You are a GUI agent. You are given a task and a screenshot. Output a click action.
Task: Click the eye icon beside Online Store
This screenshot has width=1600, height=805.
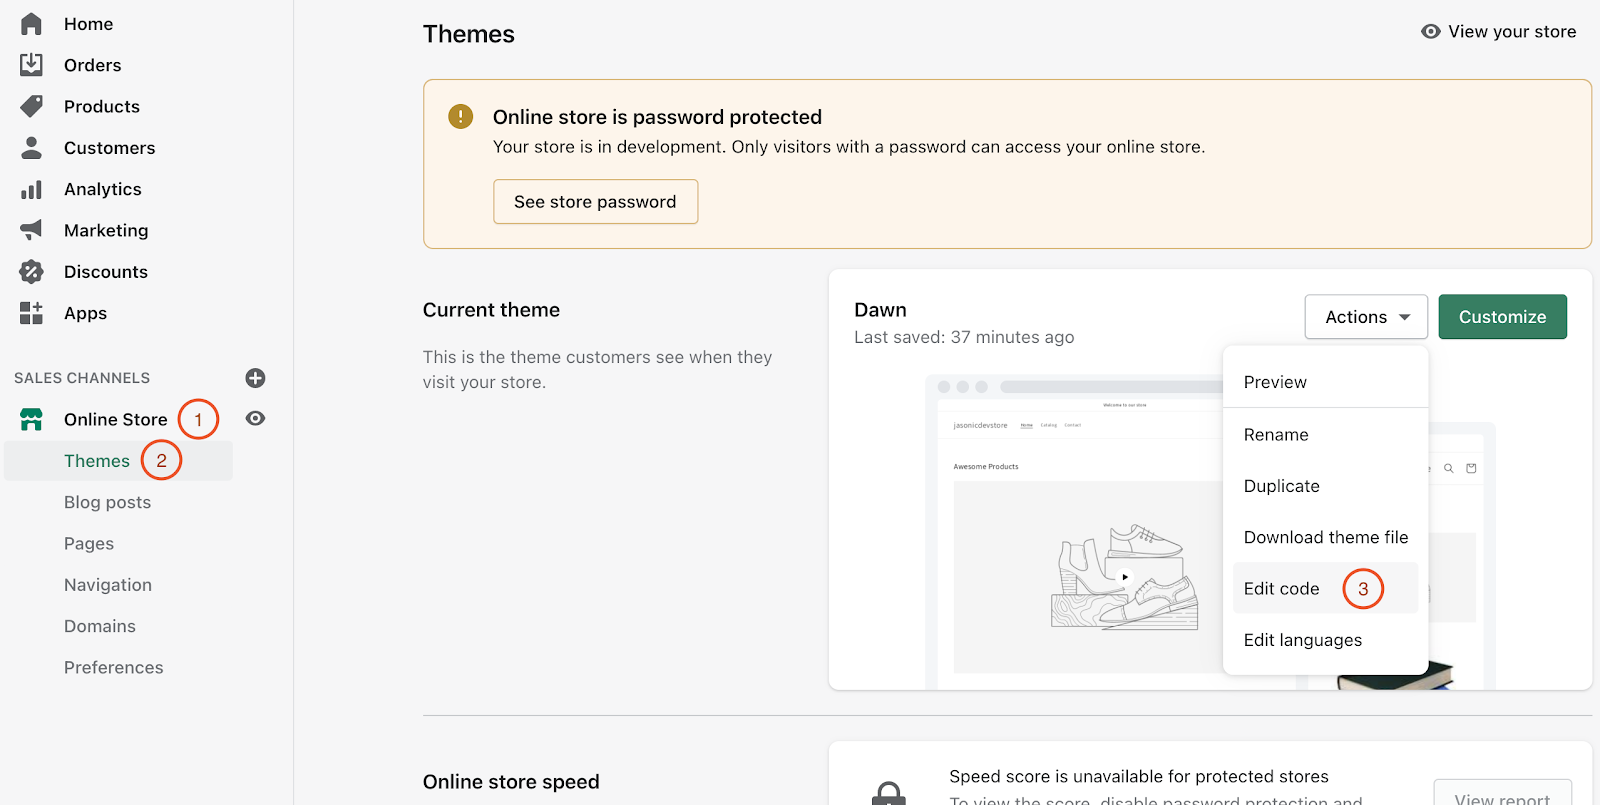tap(255, 419)
